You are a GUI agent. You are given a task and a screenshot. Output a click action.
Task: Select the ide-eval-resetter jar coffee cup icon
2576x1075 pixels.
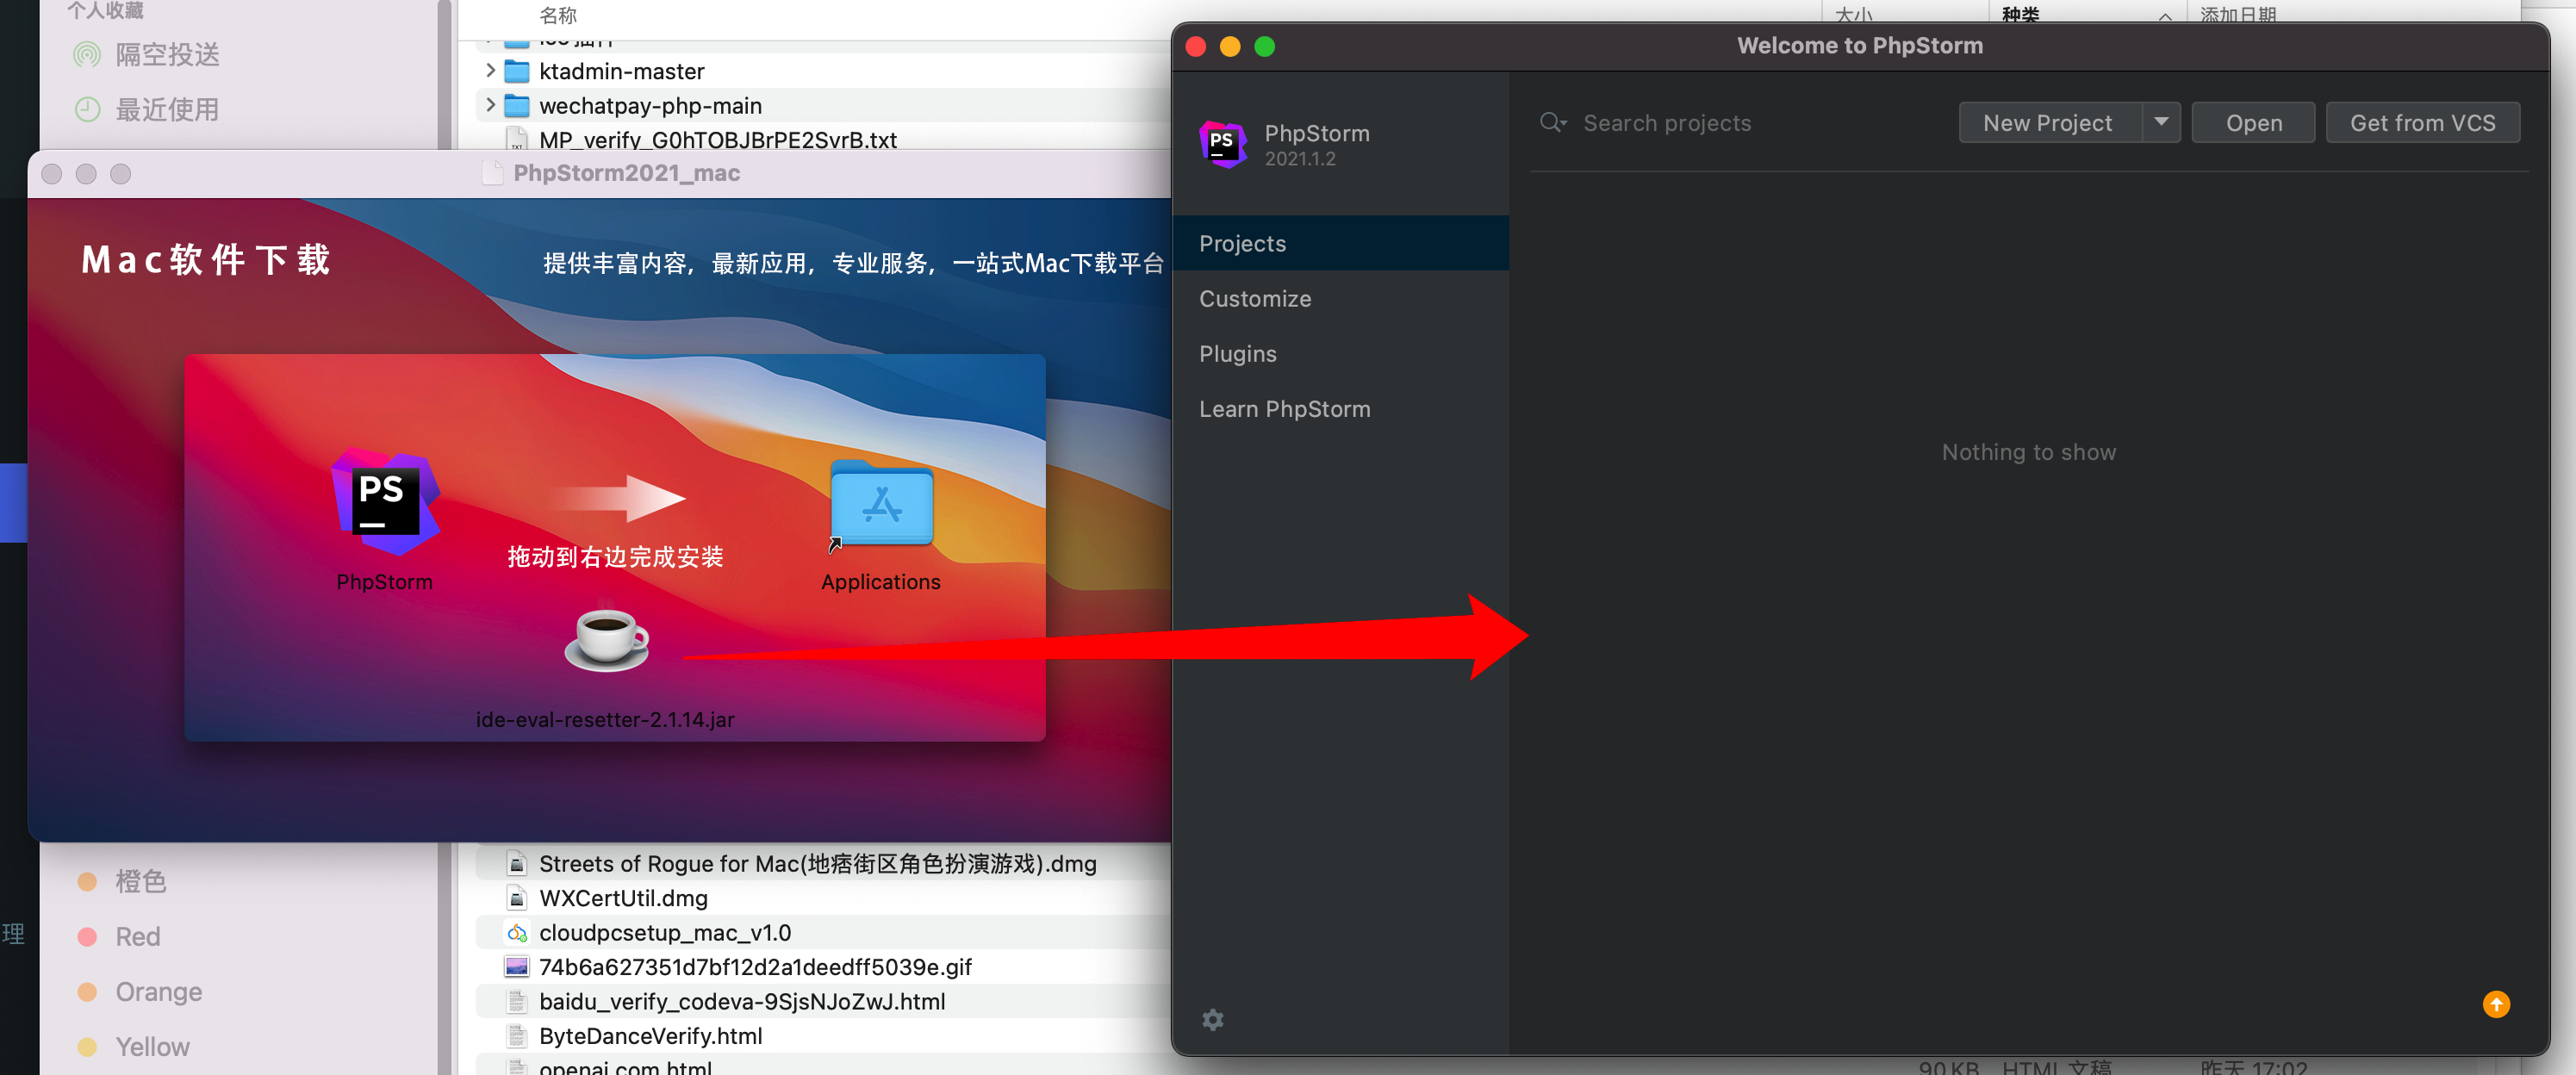(x=606, y=639)
